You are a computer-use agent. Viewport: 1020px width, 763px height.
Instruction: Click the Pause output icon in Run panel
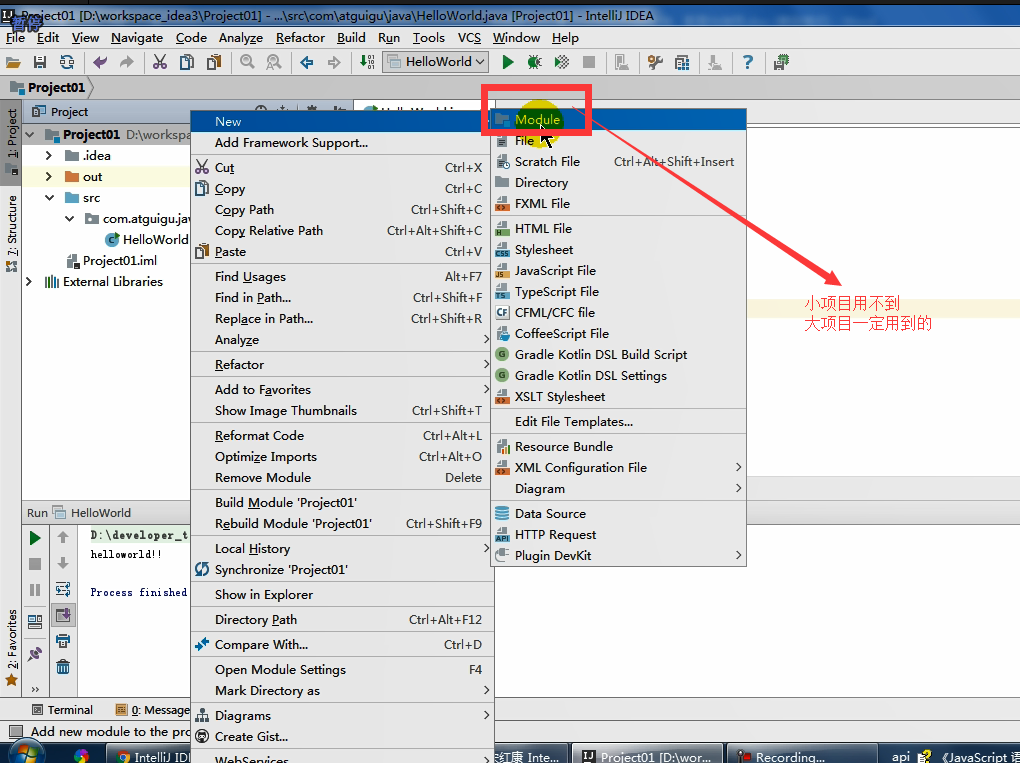(35, 590)
